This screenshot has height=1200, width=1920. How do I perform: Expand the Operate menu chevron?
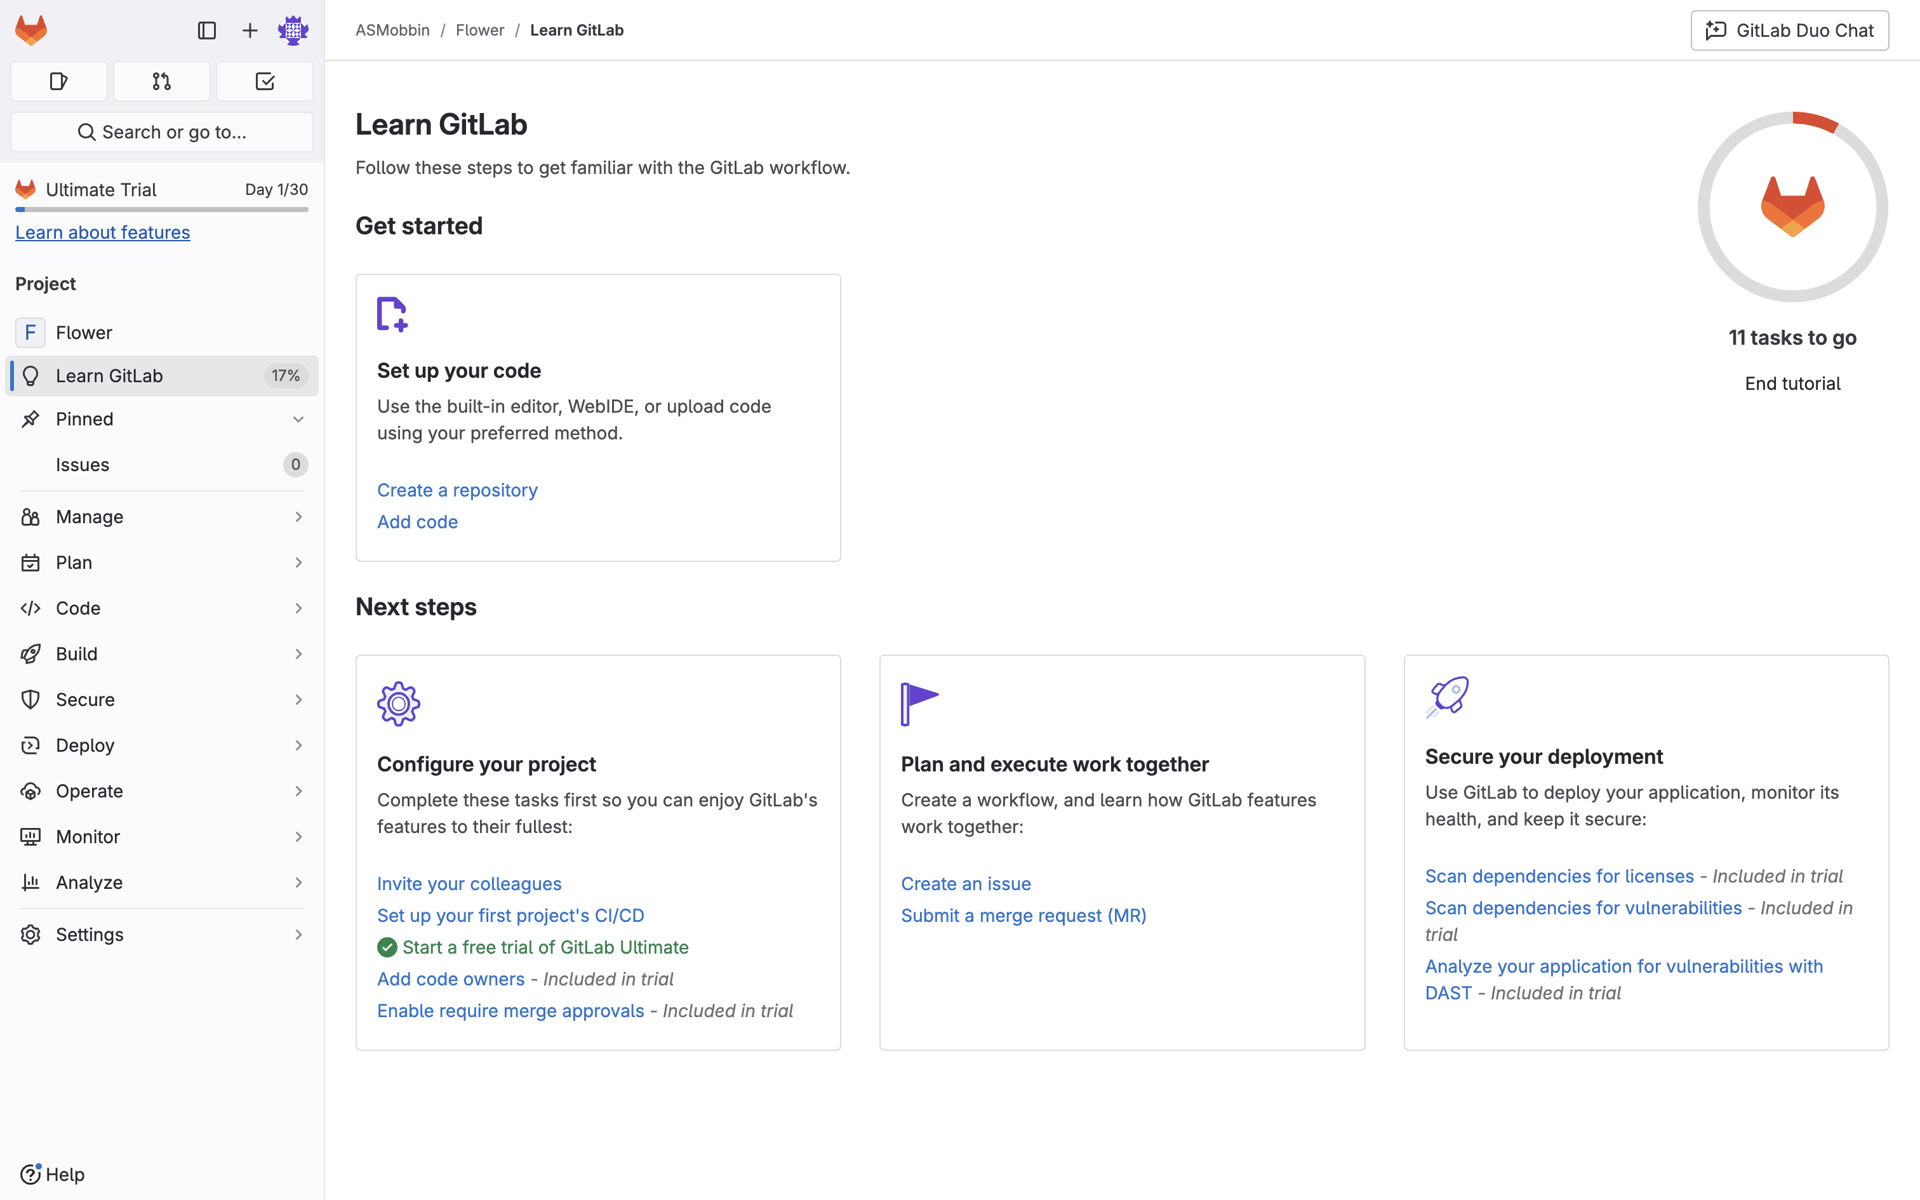298,791
